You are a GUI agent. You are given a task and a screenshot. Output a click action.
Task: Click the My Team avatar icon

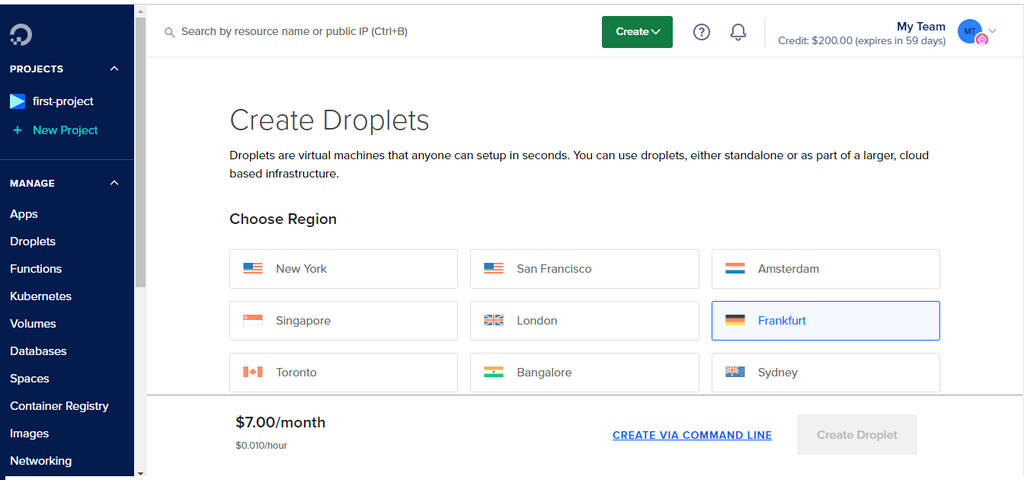(x=970, y=32)
